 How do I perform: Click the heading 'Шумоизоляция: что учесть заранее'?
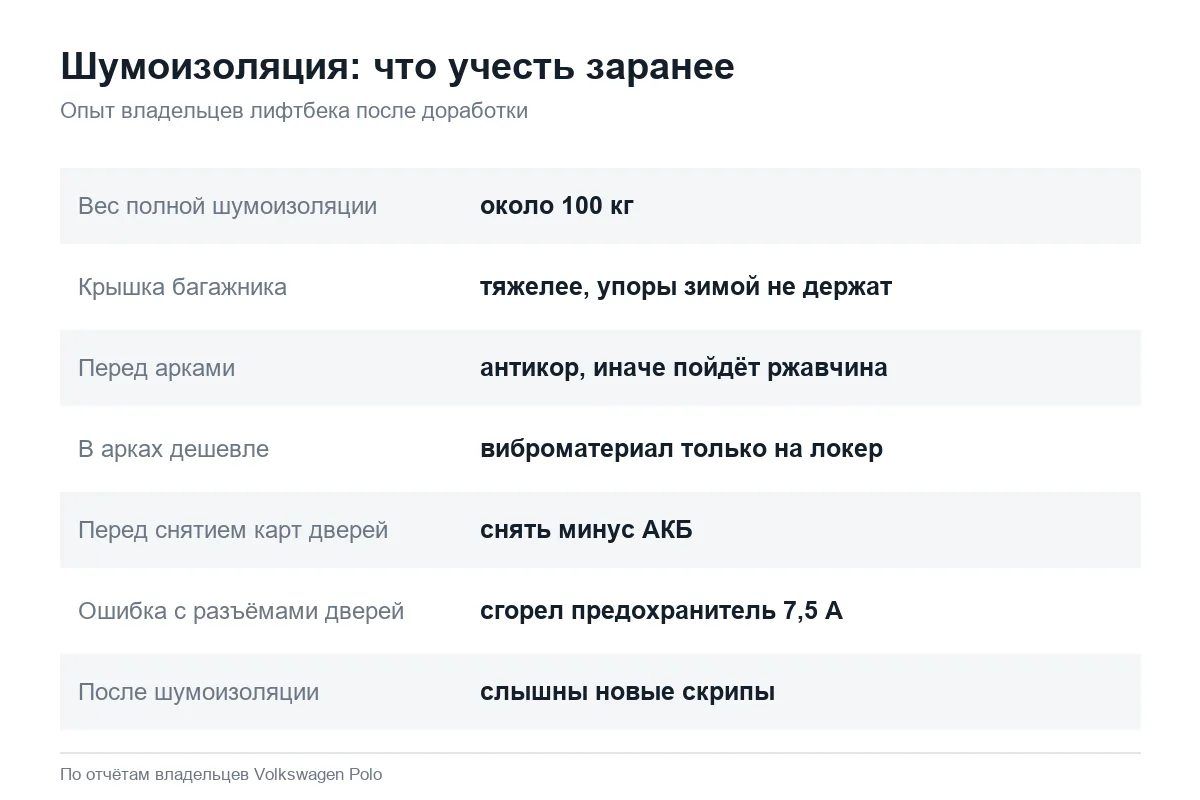tap(397, 66)
